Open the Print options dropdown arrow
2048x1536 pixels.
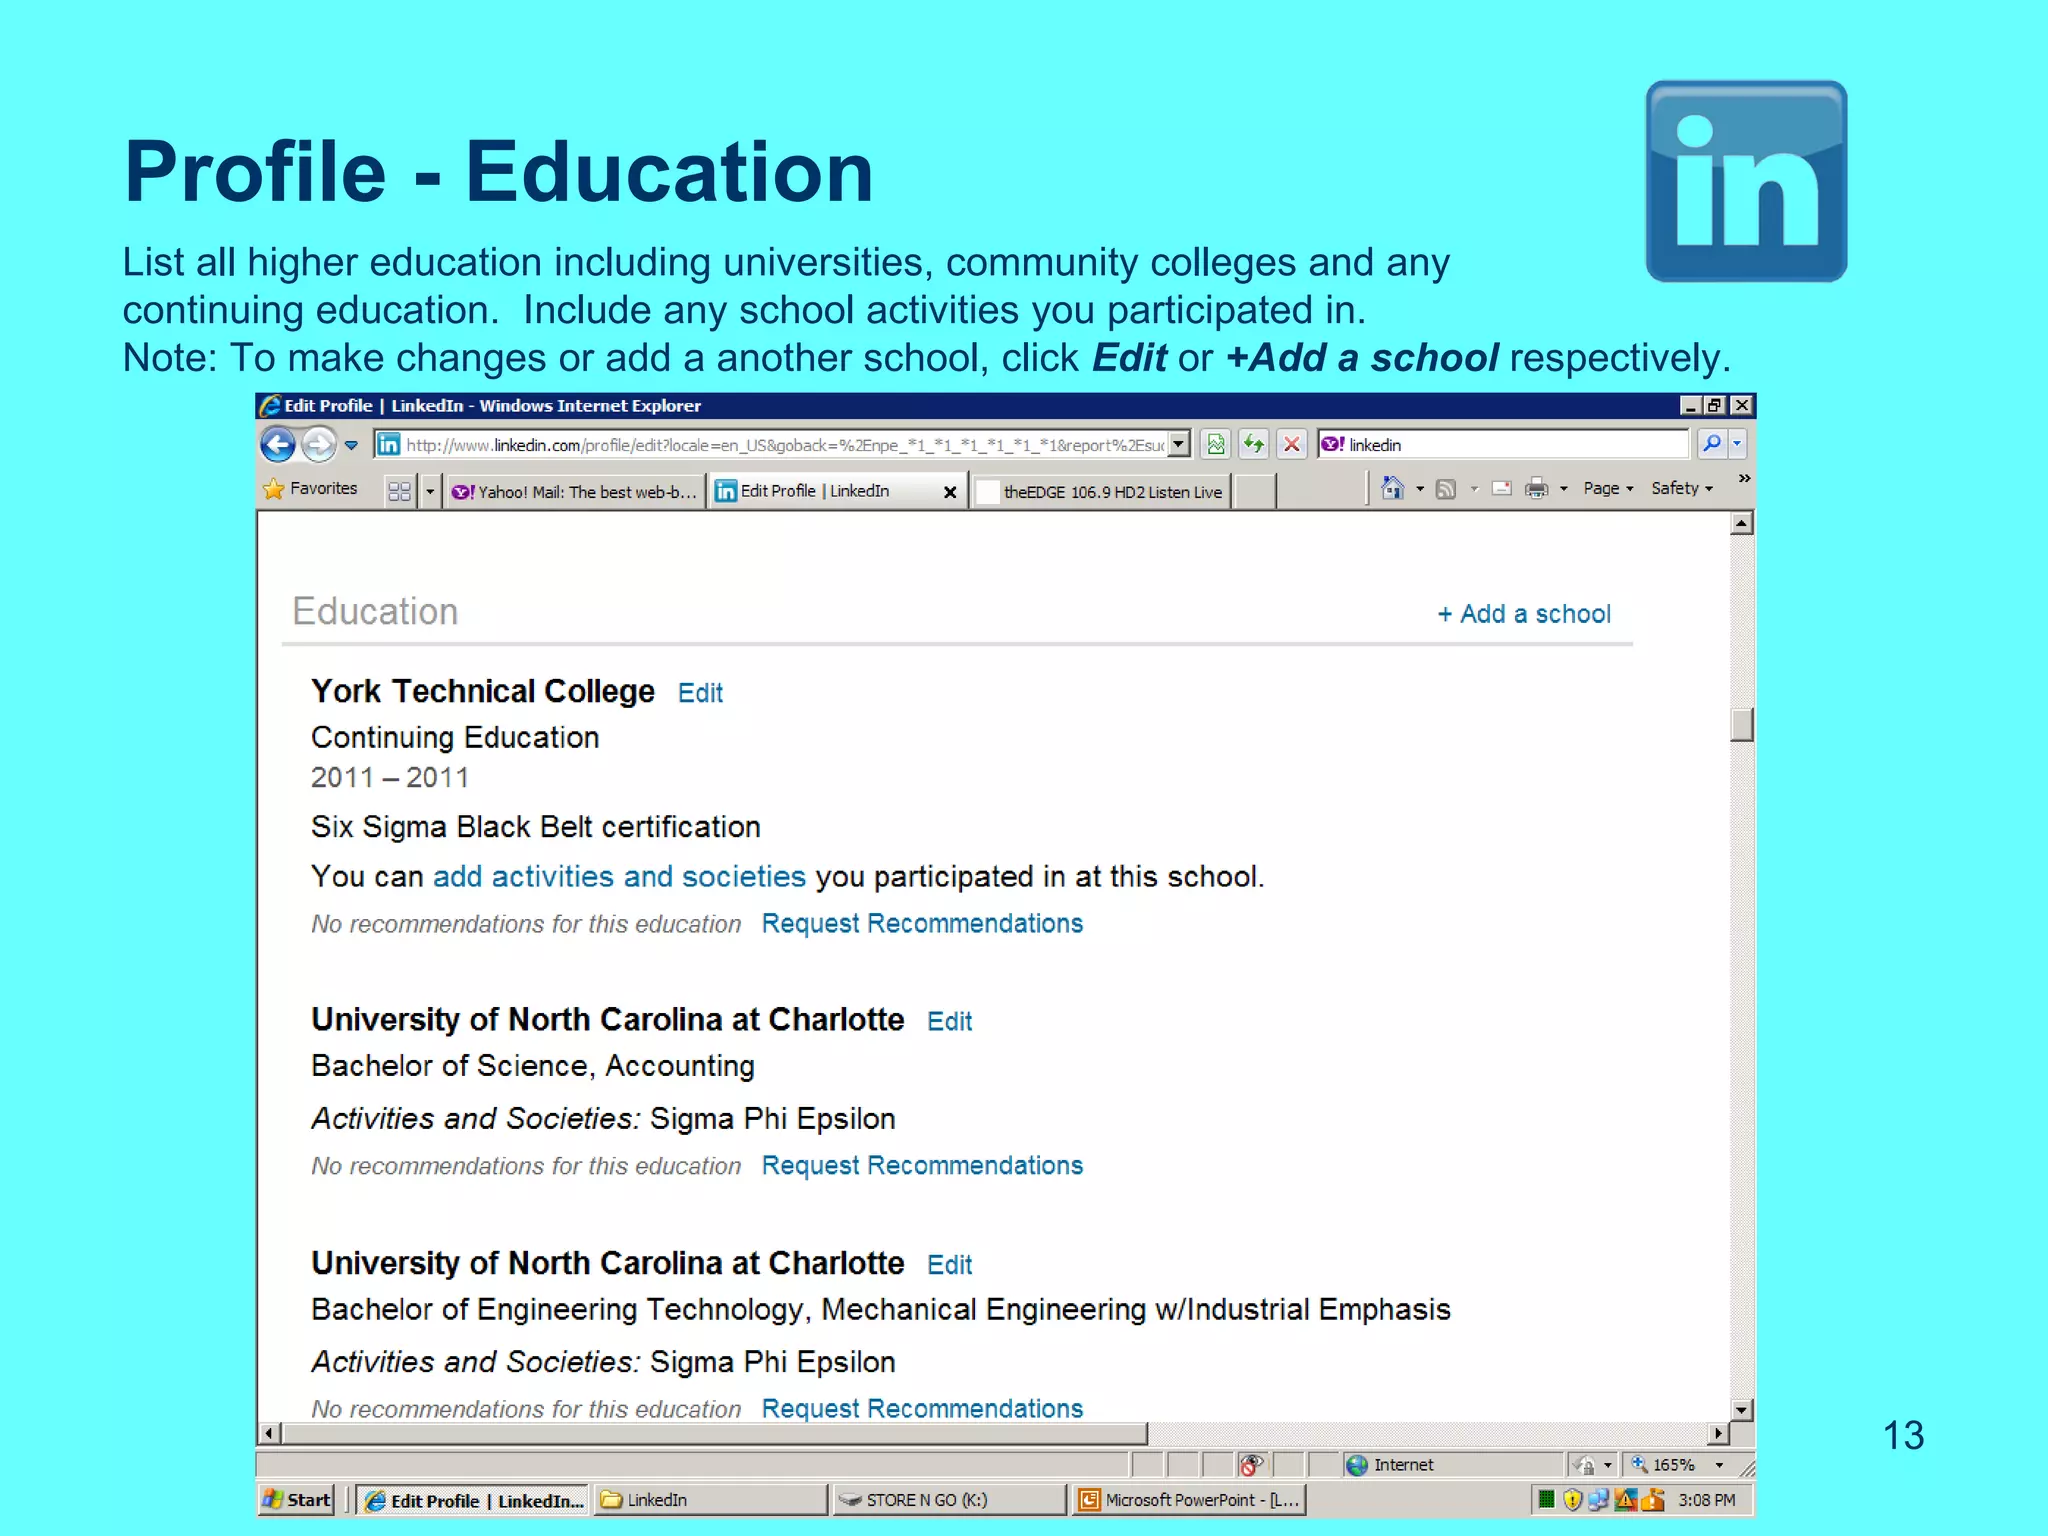coord(1564,489)
